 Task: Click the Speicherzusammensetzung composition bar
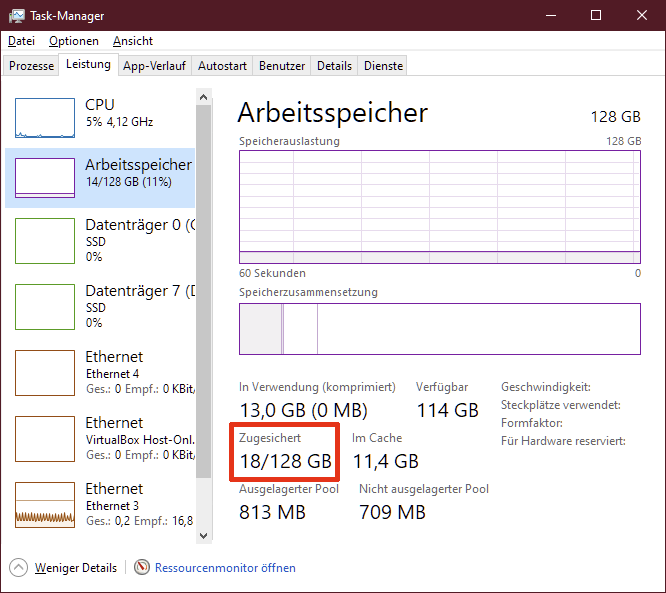[x=440, y=329]
